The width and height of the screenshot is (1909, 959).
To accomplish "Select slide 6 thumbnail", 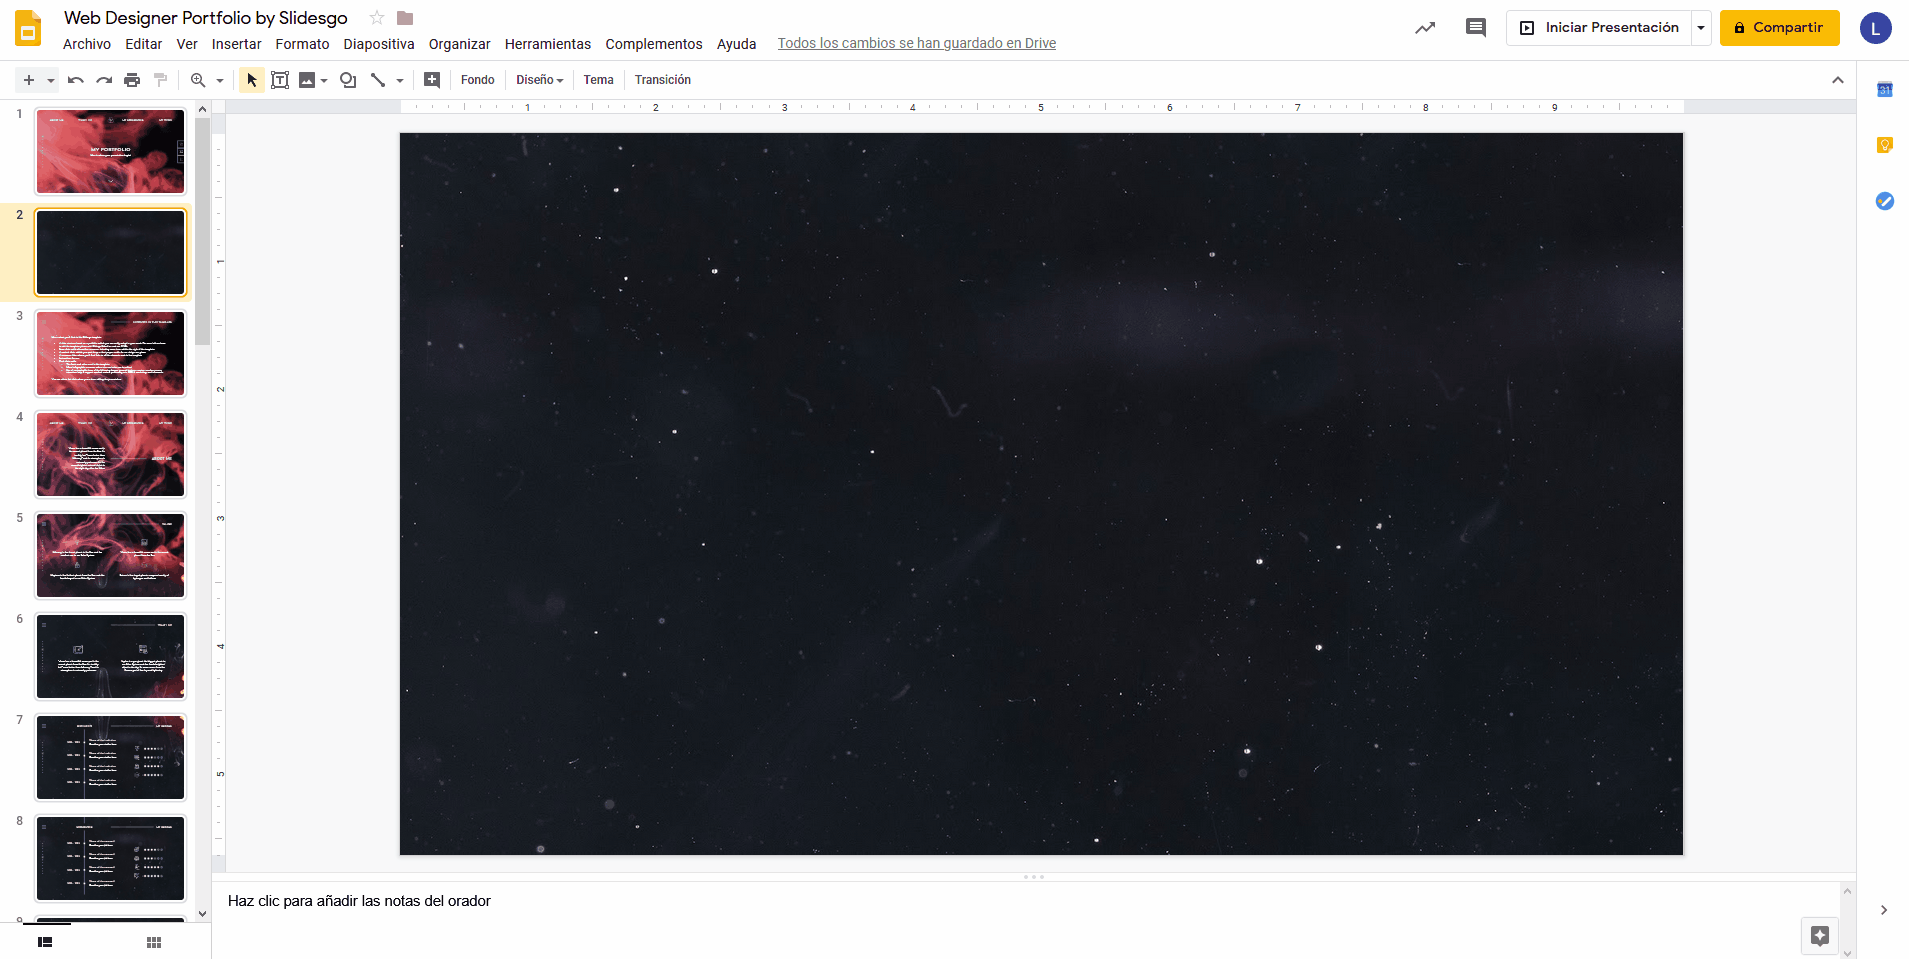I will [111, 657].
